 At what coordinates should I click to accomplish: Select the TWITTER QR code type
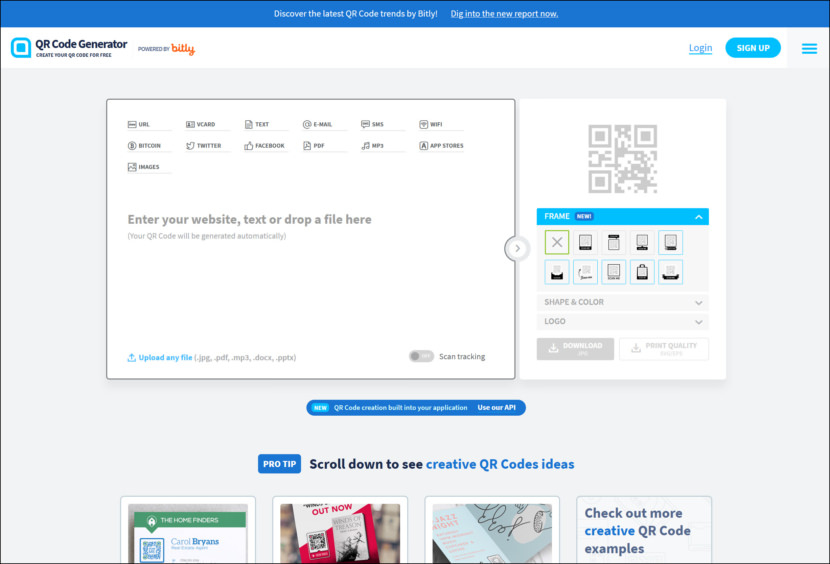click(x=208, y=146)
